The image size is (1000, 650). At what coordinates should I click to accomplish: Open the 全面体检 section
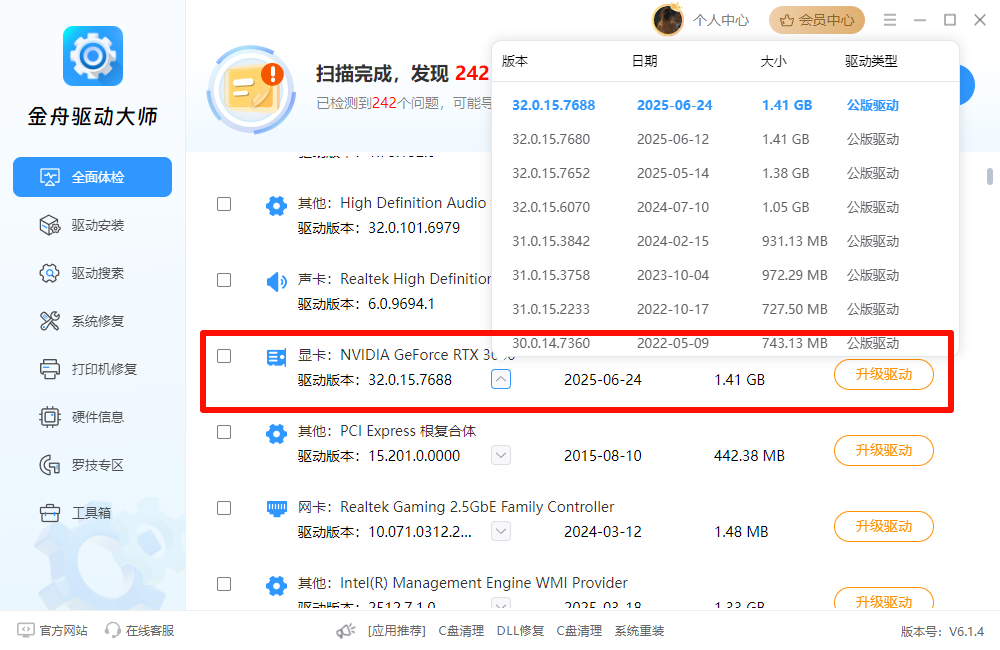click(x=92, y=177)
